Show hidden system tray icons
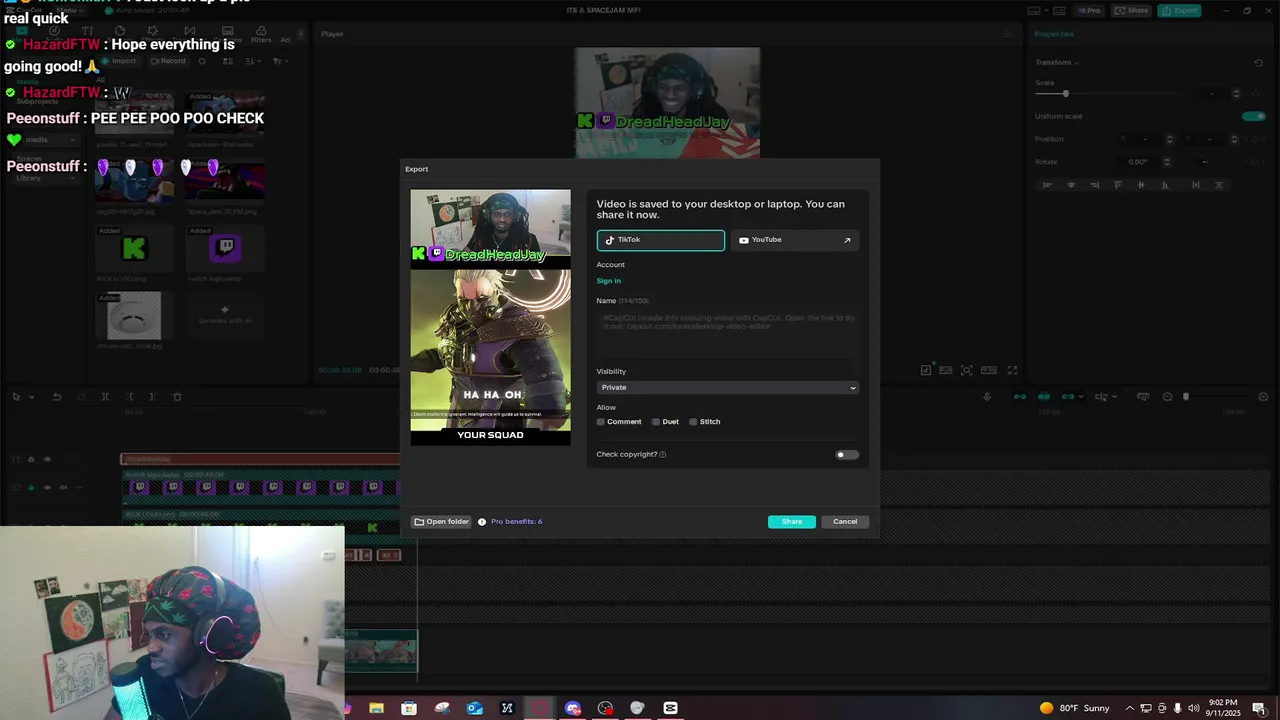Image resolution: width=1280 pixels, height=720 pixels. point(1130,708)
